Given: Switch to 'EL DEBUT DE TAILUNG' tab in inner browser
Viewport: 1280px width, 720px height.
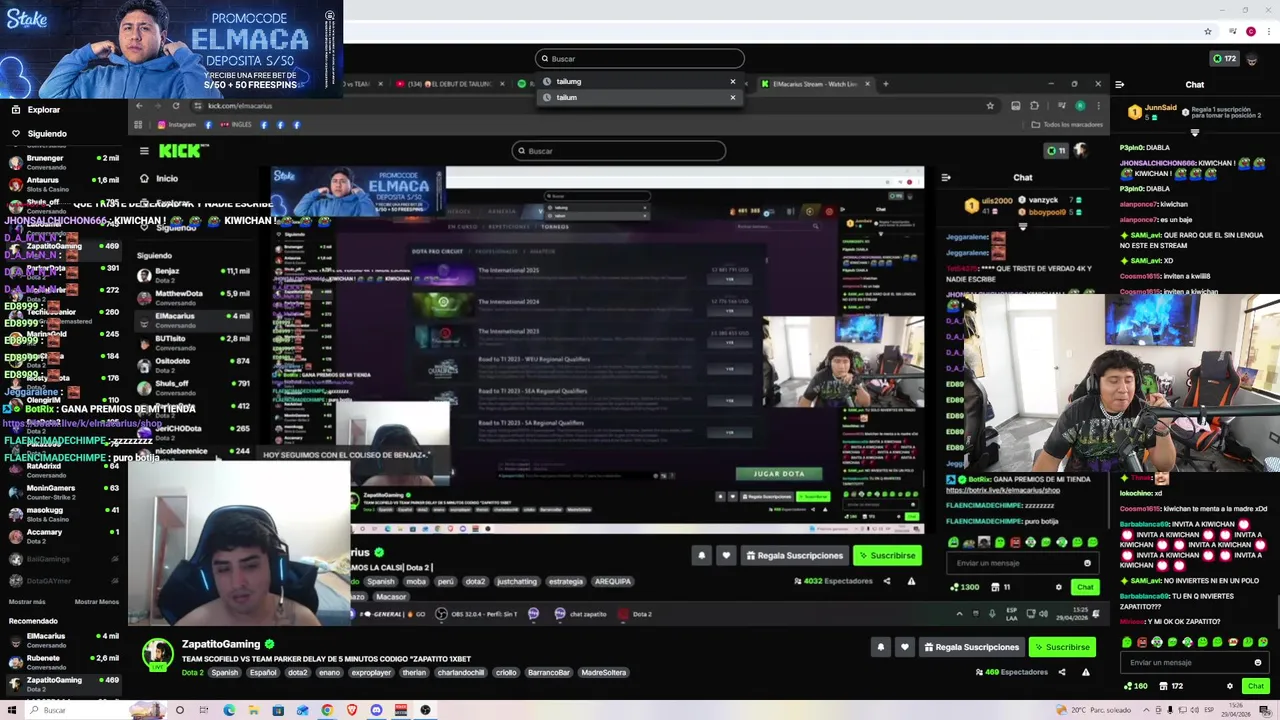Looking at the screenshot, I should pyautogui.click(x=450, y=84).
